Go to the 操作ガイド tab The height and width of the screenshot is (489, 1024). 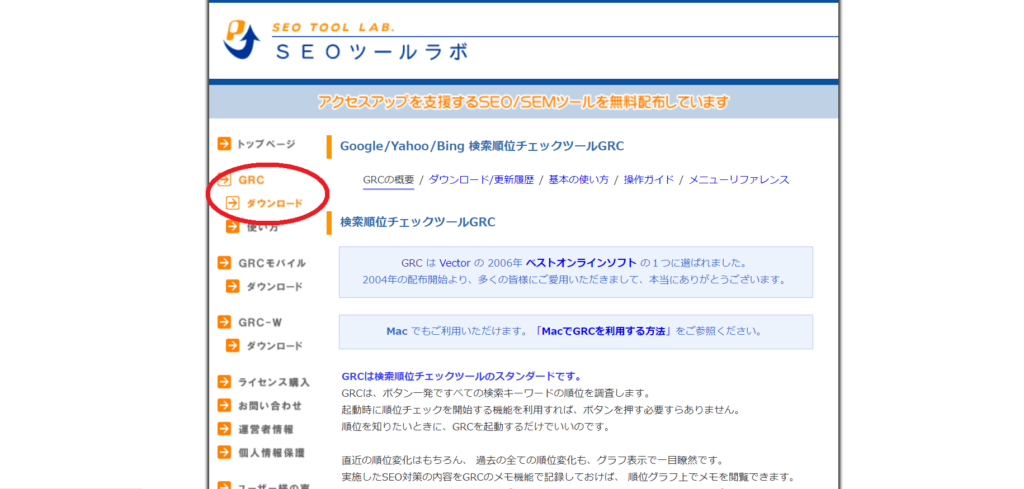(648, 180)
